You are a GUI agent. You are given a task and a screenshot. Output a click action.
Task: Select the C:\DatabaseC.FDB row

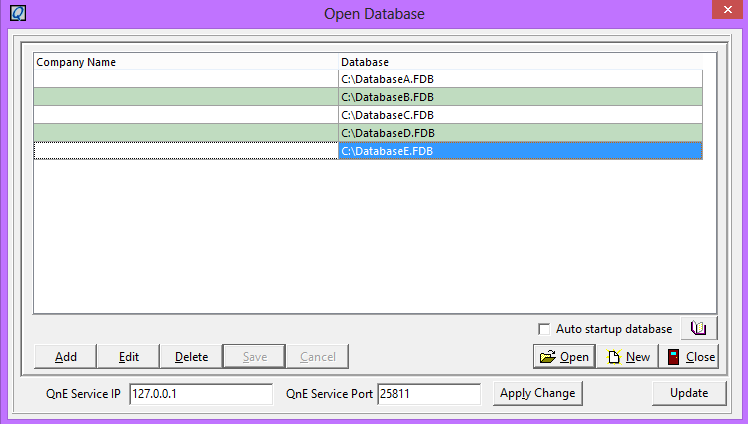(368, 115)
